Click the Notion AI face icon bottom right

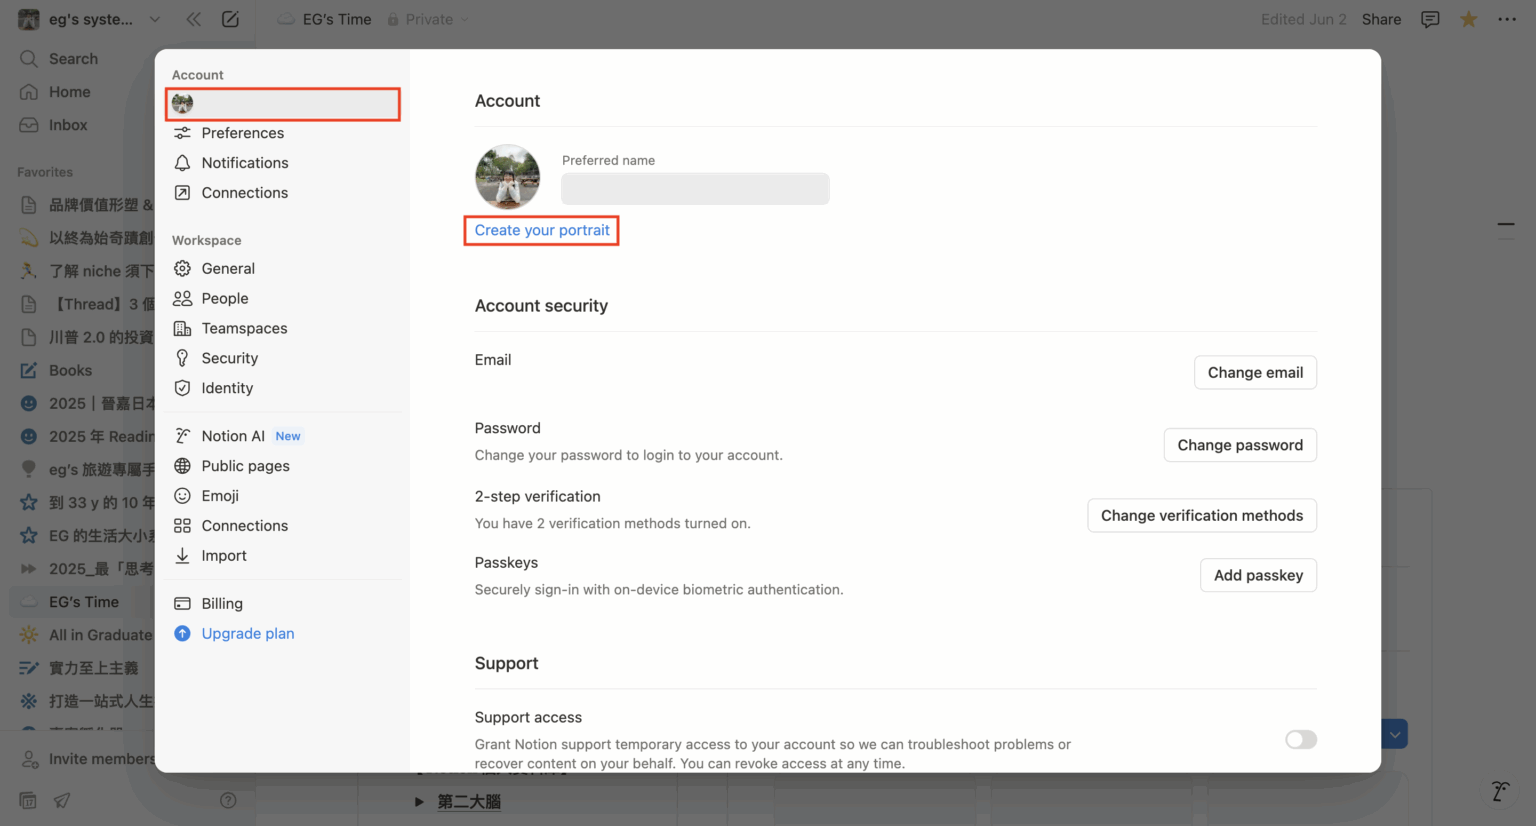tap(1500, 791)
